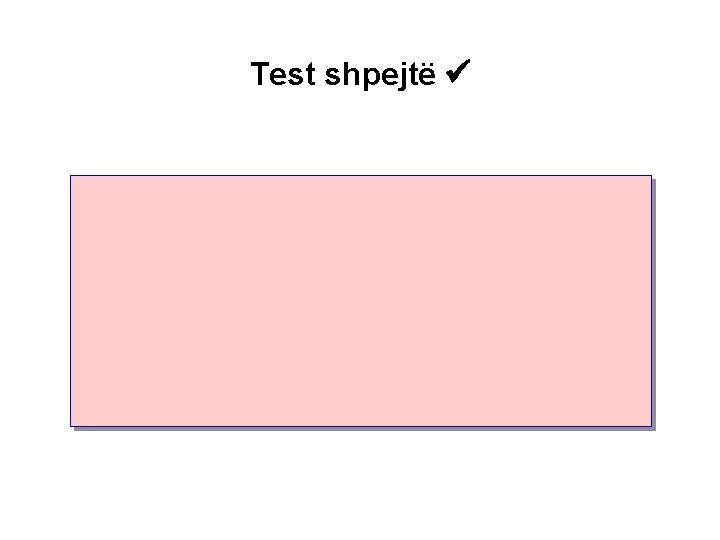The height and width of the screenshot is (540, 720).
Task: Select the pink box's top-left corner
Action: click(x=71, y=177)
